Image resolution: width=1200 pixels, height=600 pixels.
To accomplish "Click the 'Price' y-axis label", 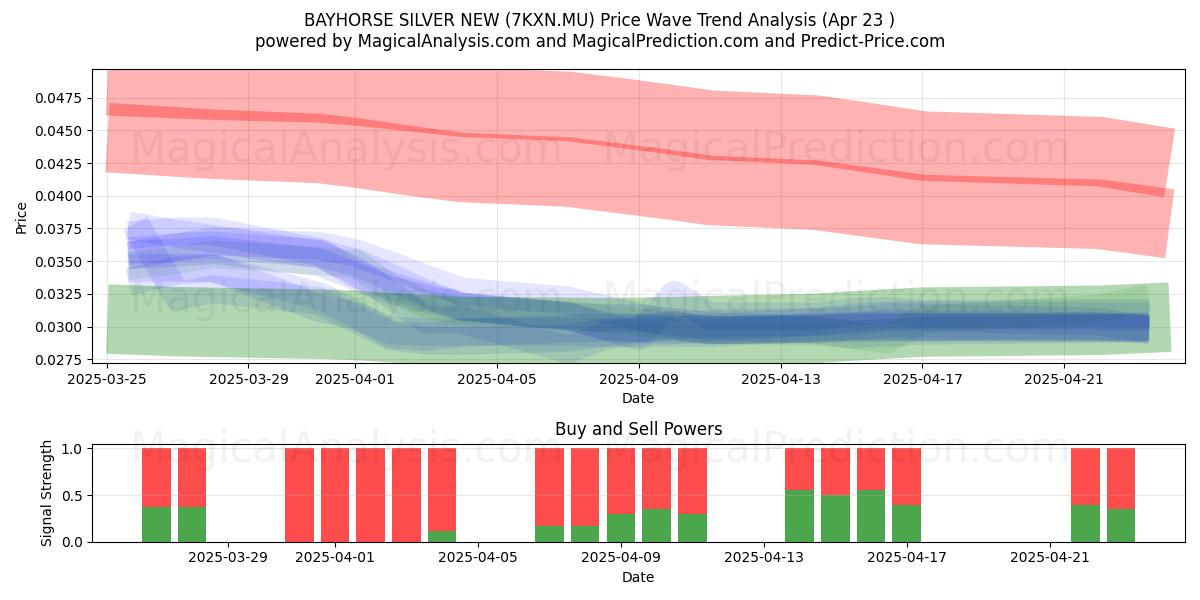I will pyautogui.click(x=22, y=217).
